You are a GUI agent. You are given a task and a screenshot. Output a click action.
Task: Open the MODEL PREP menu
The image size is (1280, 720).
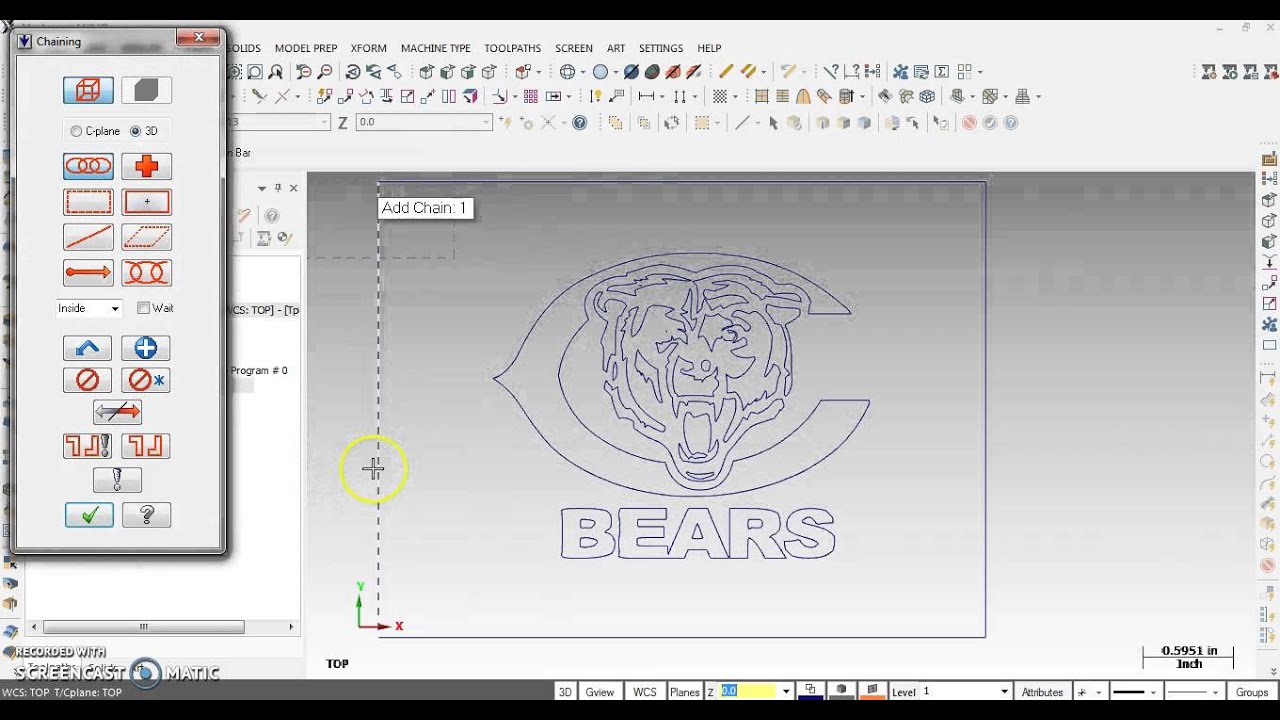306,48
